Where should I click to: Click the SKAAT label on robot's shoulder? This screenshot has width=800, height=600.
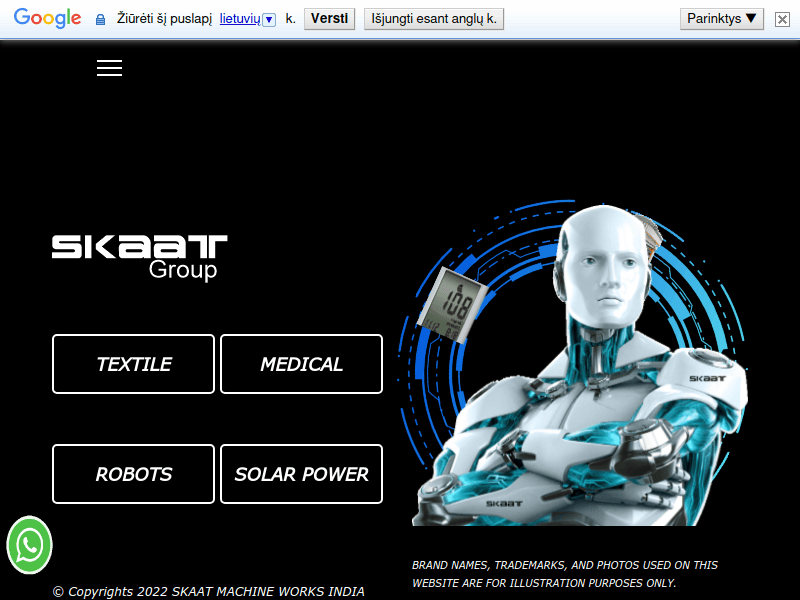click(706, 377)
